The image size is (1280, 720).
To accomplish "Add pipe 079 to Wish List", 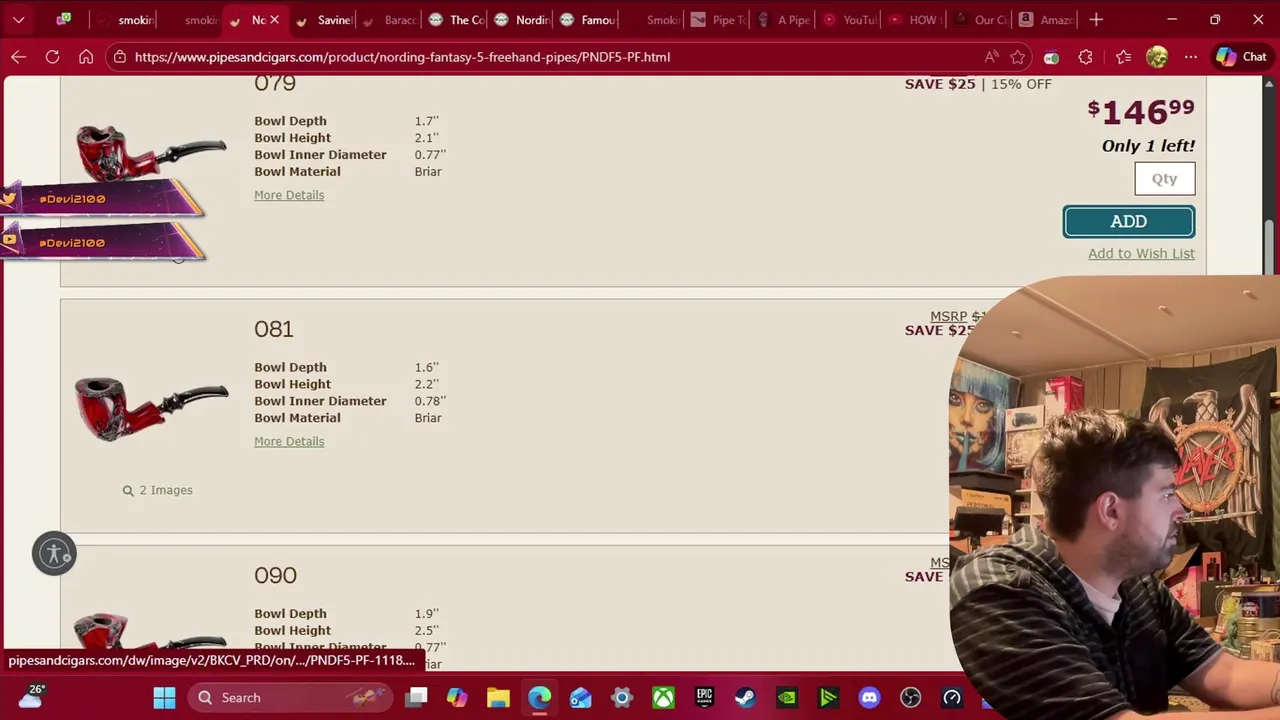I will (x=1141, y=254).
